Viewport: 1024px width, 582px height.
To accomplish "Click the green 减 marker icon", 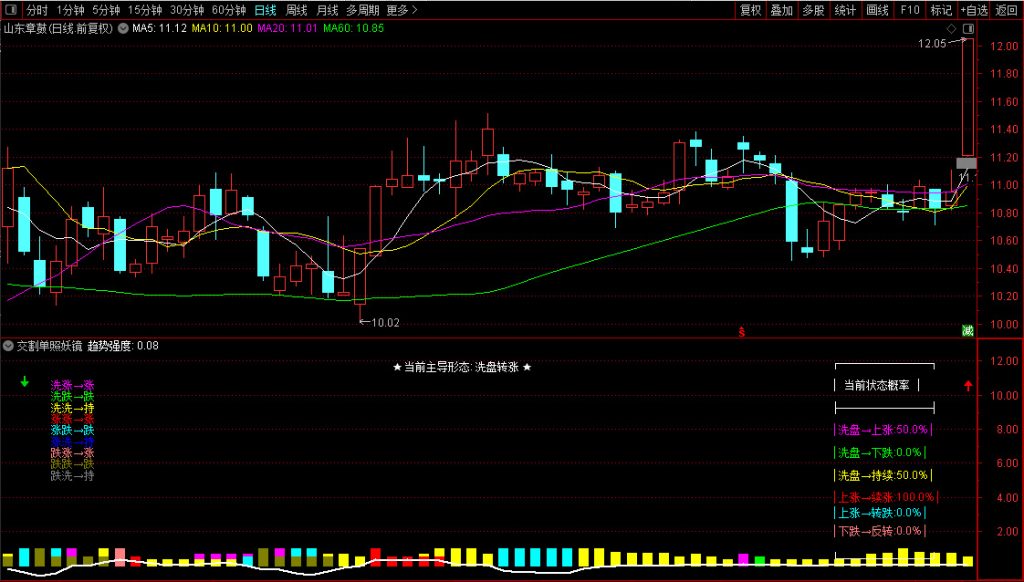I will coord(967,330).
